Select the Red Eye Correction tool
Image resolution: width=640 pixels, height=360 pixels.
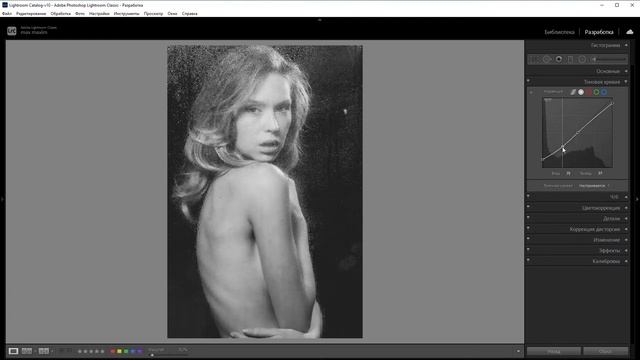pyautogui.click(x=558, y=59)
